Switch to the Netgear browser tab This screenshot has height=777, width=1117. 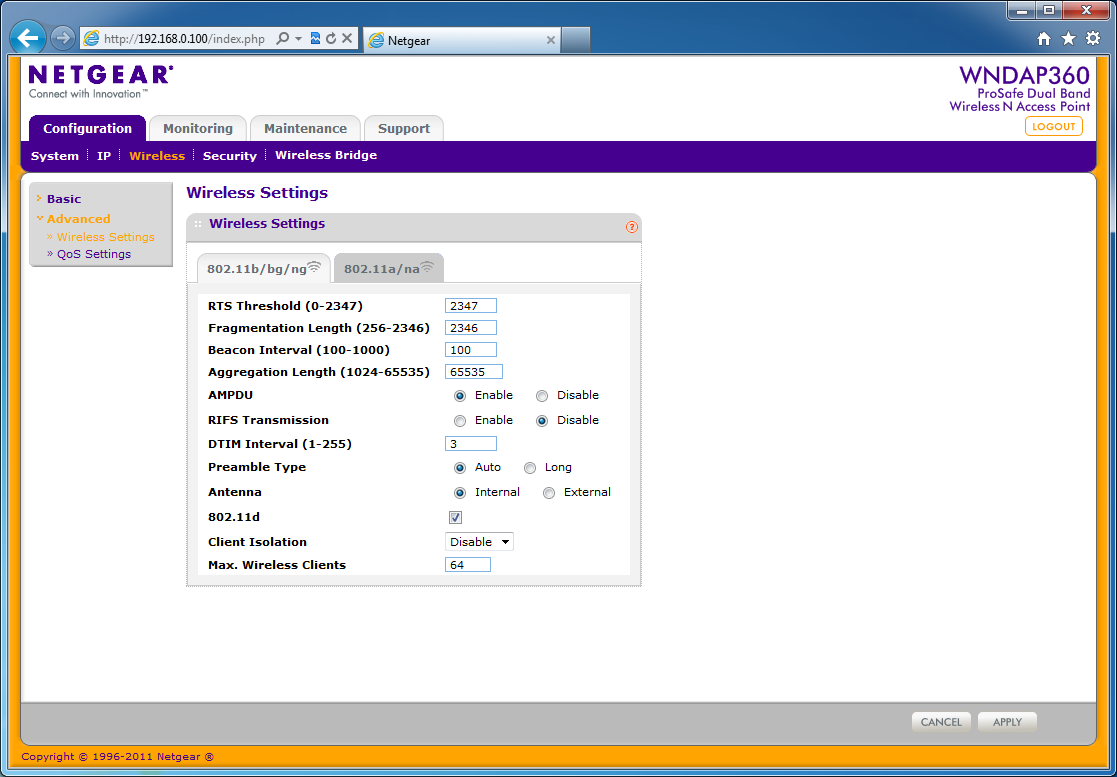tap(462, 41)
